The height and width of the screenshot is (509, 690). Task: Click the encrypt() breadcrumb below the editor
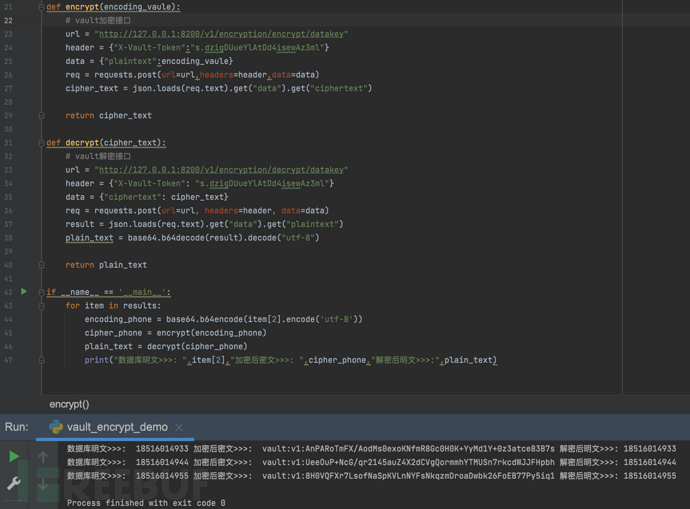[x=69, y=404]
